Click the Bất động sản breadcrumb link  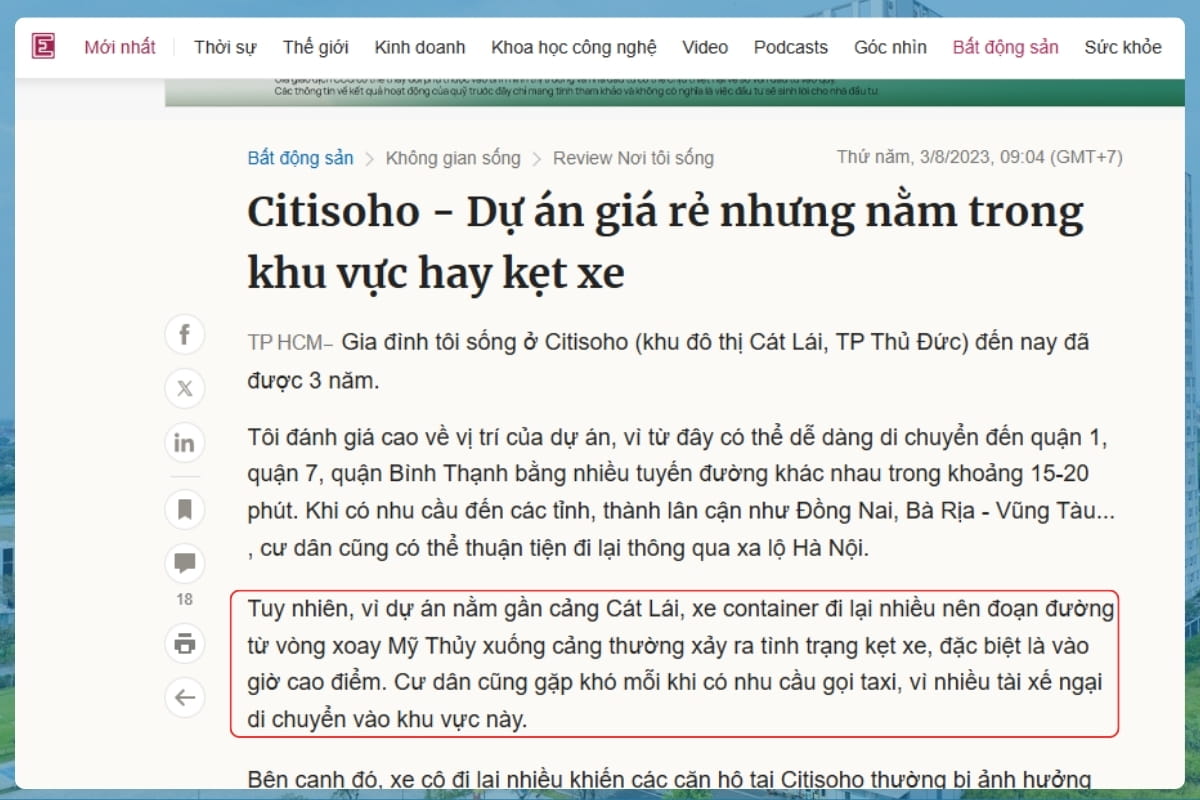(x=300, y=158)
